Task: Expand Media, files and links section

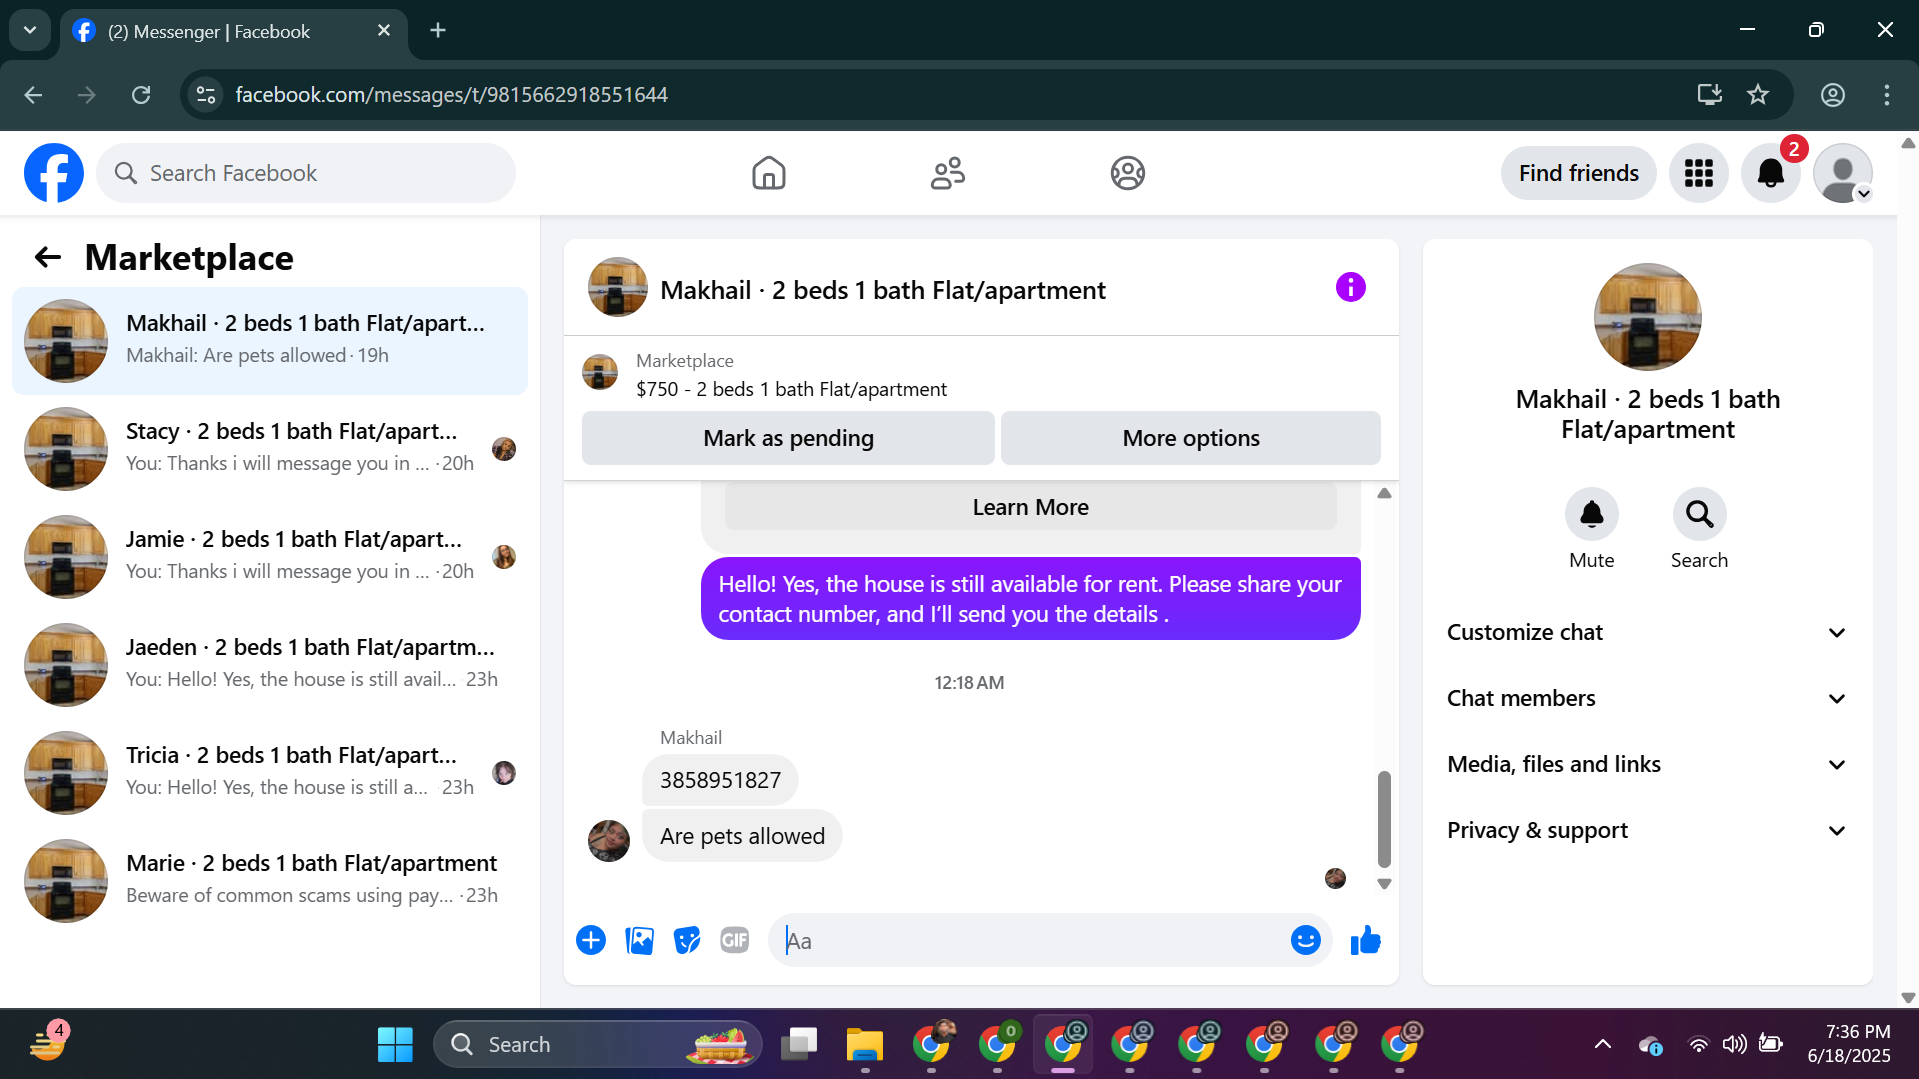Action: 1647,764
